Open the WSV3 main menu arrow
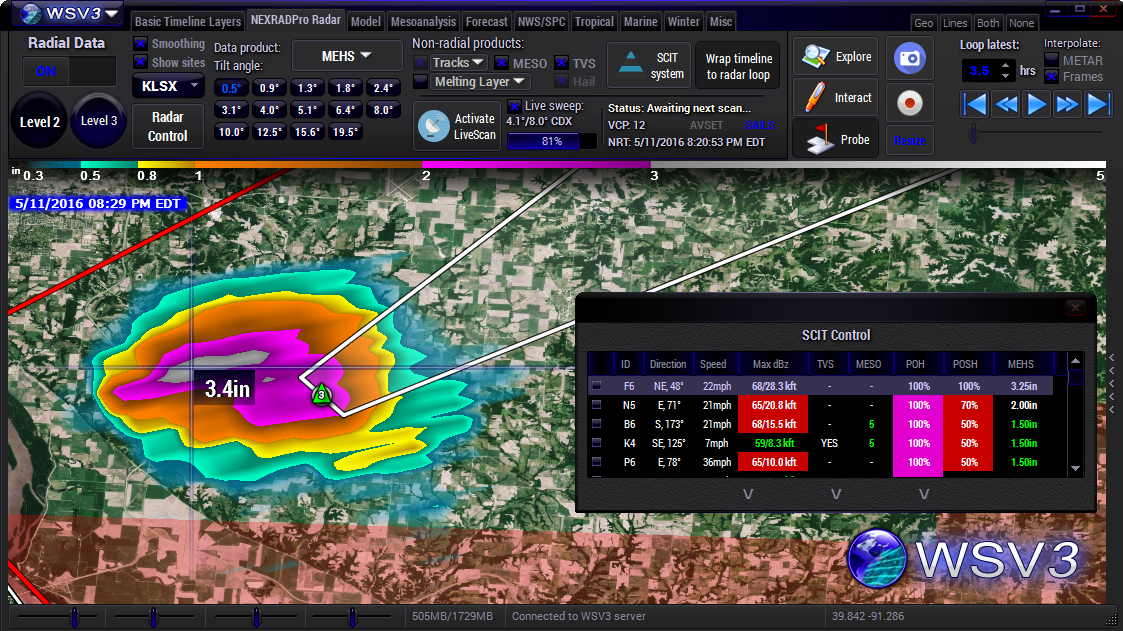The image size is (1123, 631). pyautogui.click(x=112, y=13)
